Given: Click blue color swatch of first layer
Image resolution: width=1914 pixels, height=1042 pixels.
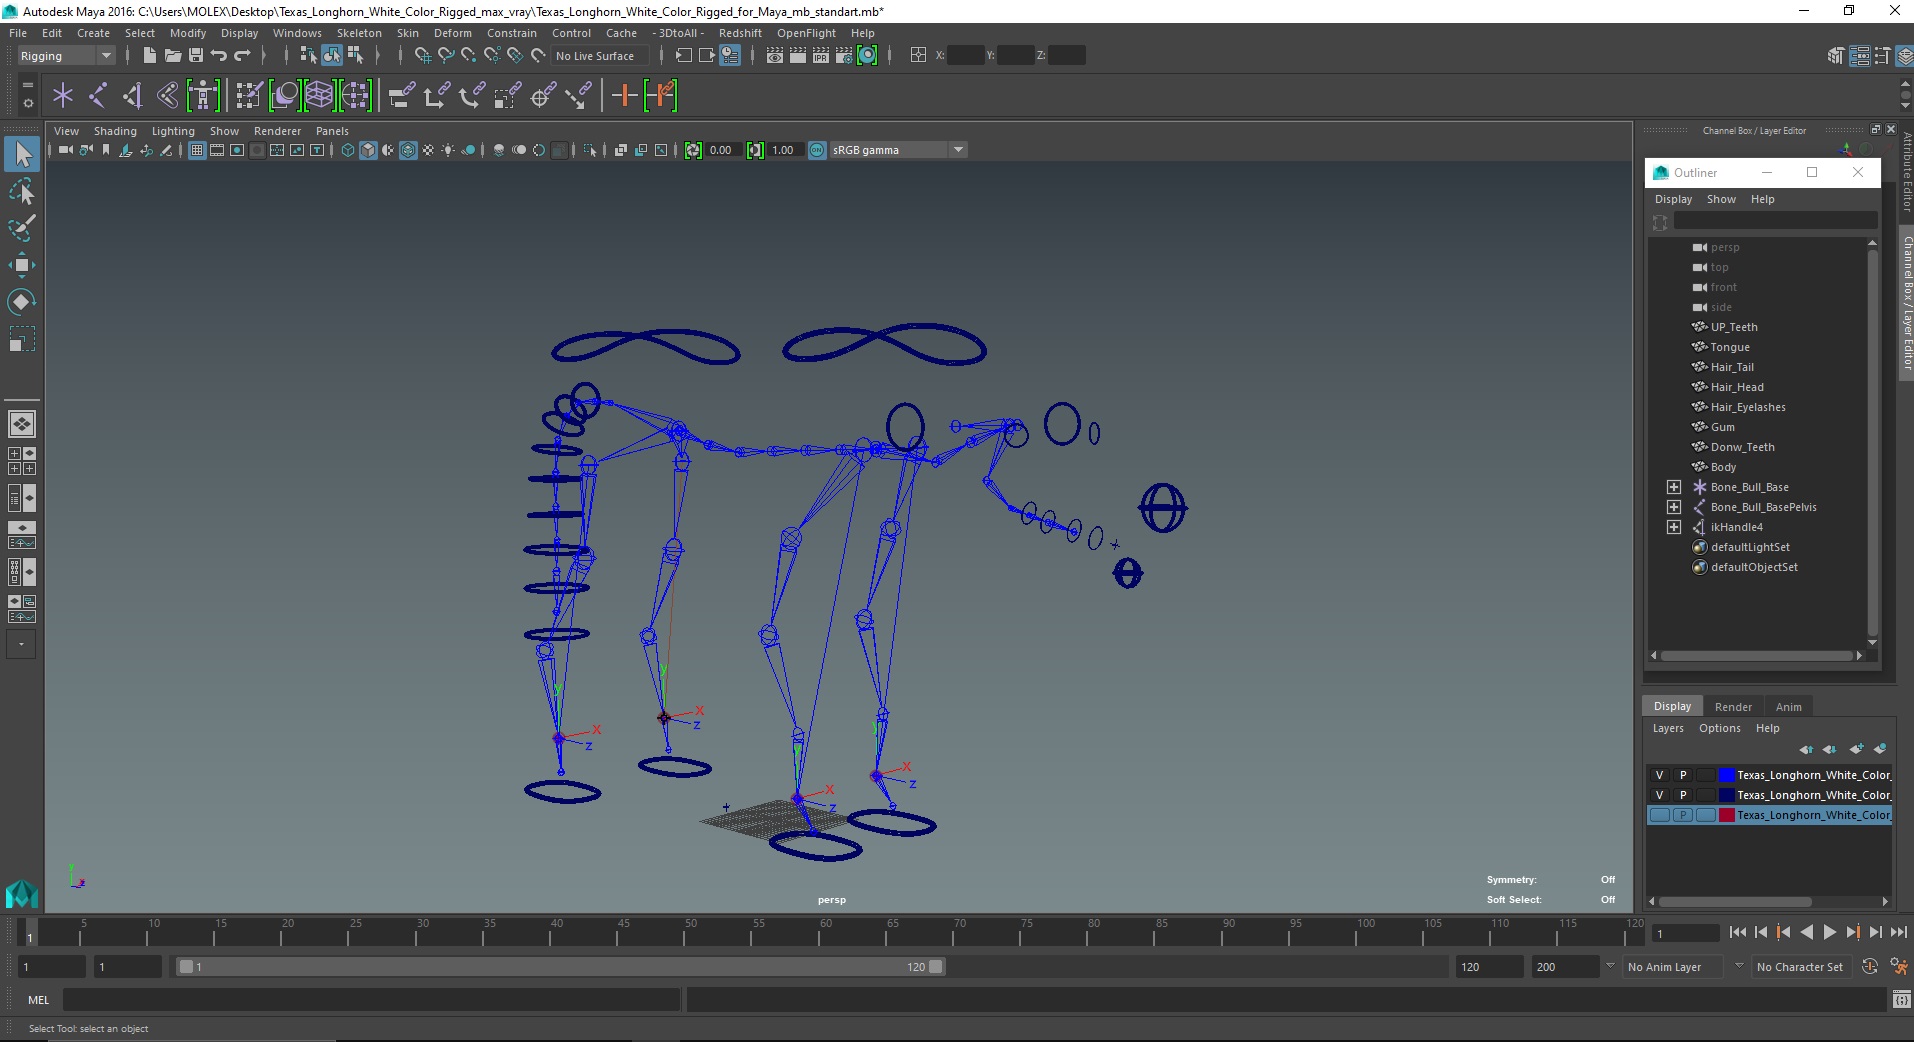Looking at the screenshot, I should coord(1726,775).
